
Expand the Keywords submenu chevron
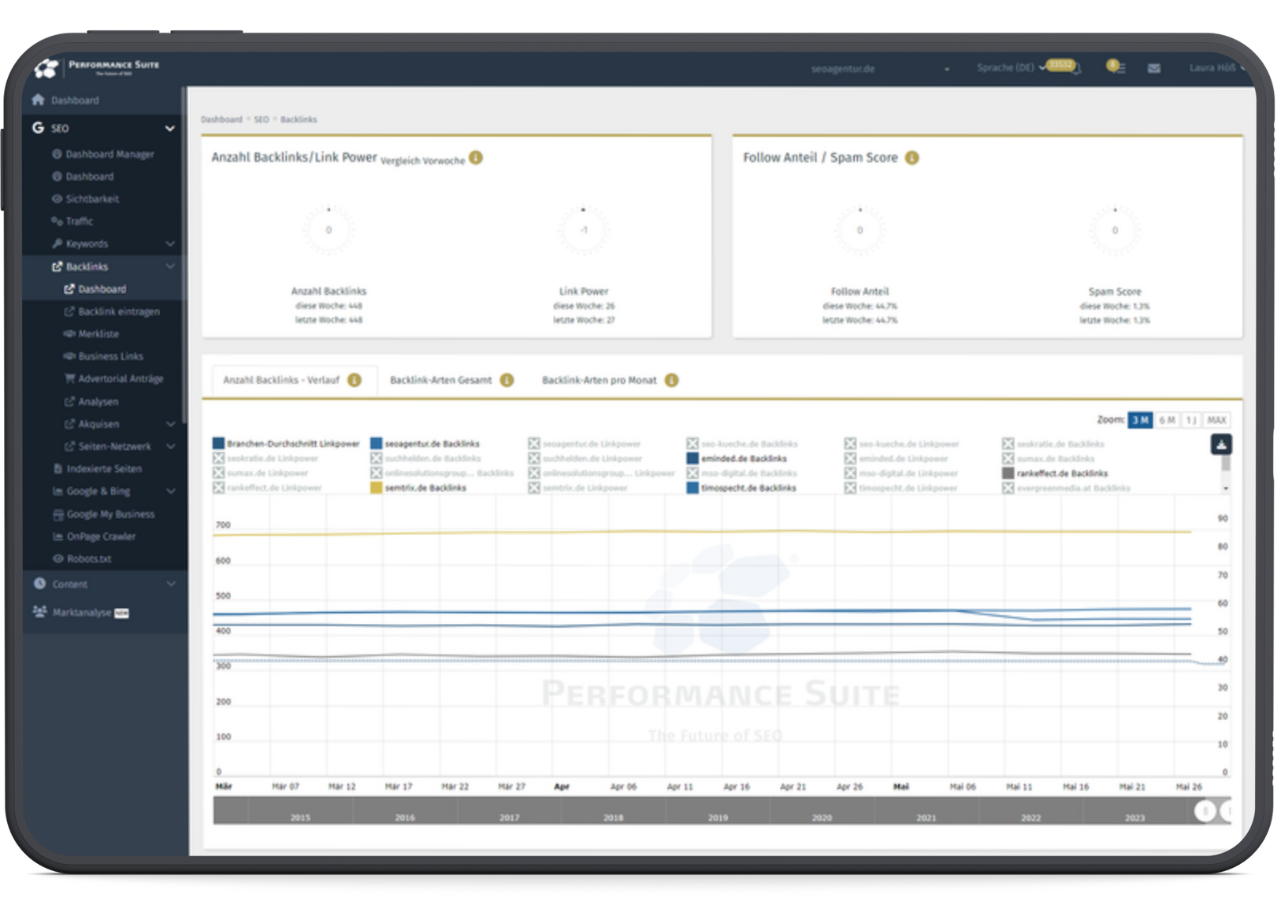tap(170, 244)
